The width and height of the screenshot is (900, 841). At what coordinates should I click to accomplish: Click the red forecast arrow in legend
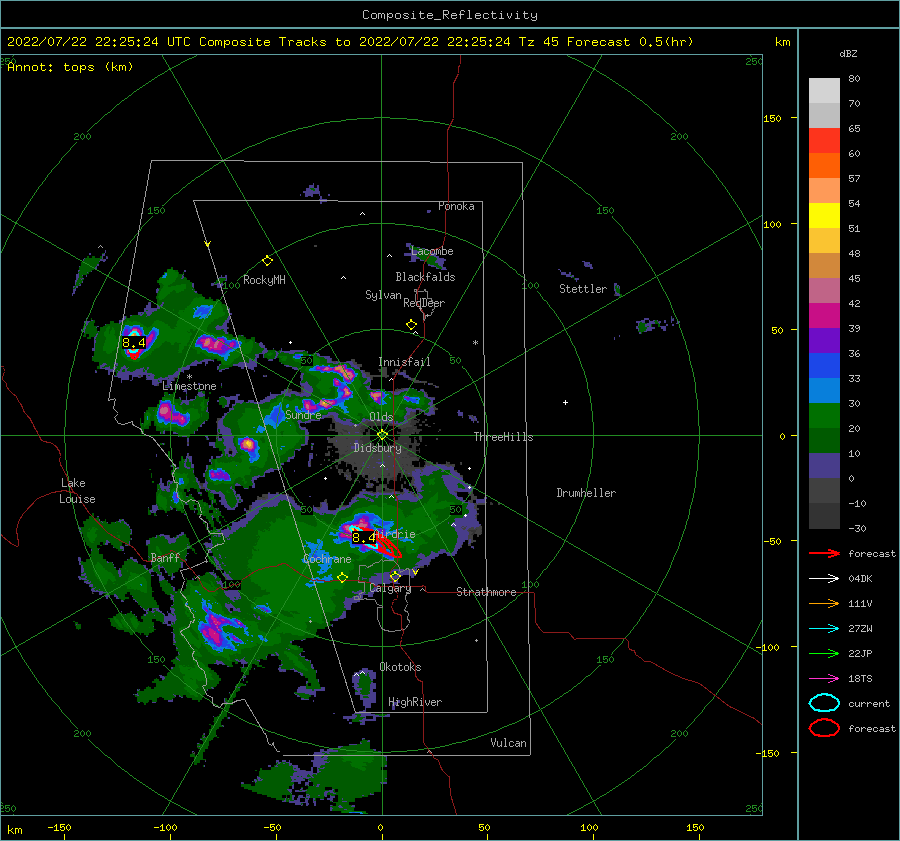point(824,553)
